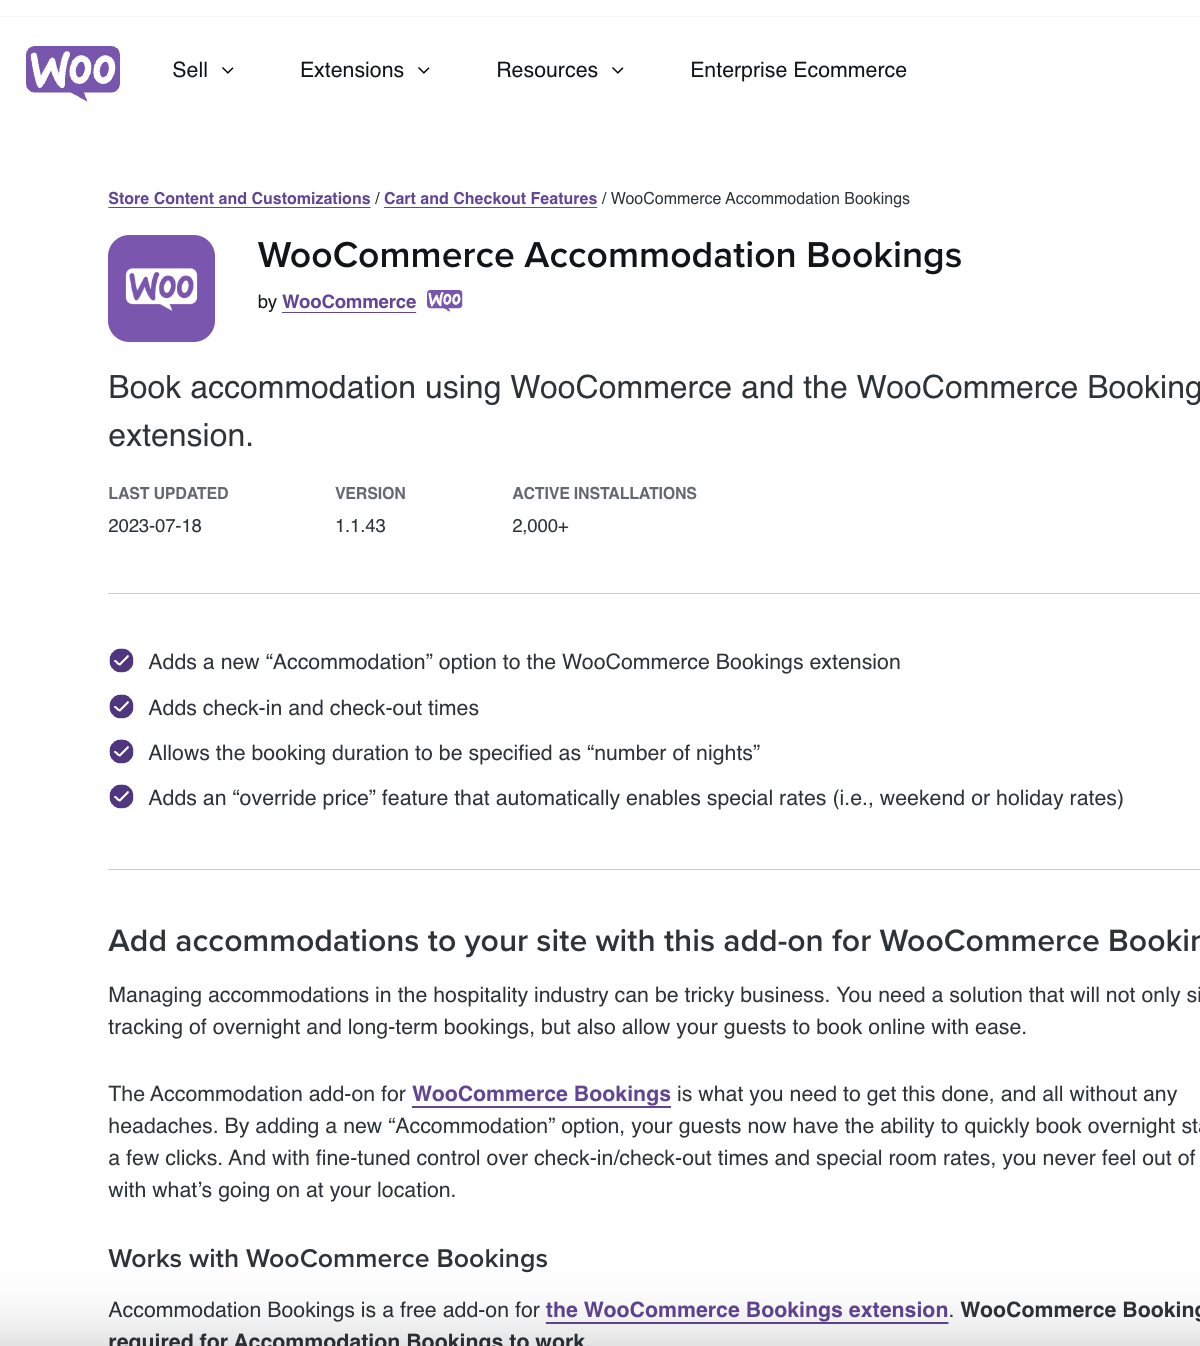Image resolution: width=1200 pixels, height=1346 pixels.
Task: Follow the Cart and Checkout Features breadcrumb link
Action: [x=490, y=198]
